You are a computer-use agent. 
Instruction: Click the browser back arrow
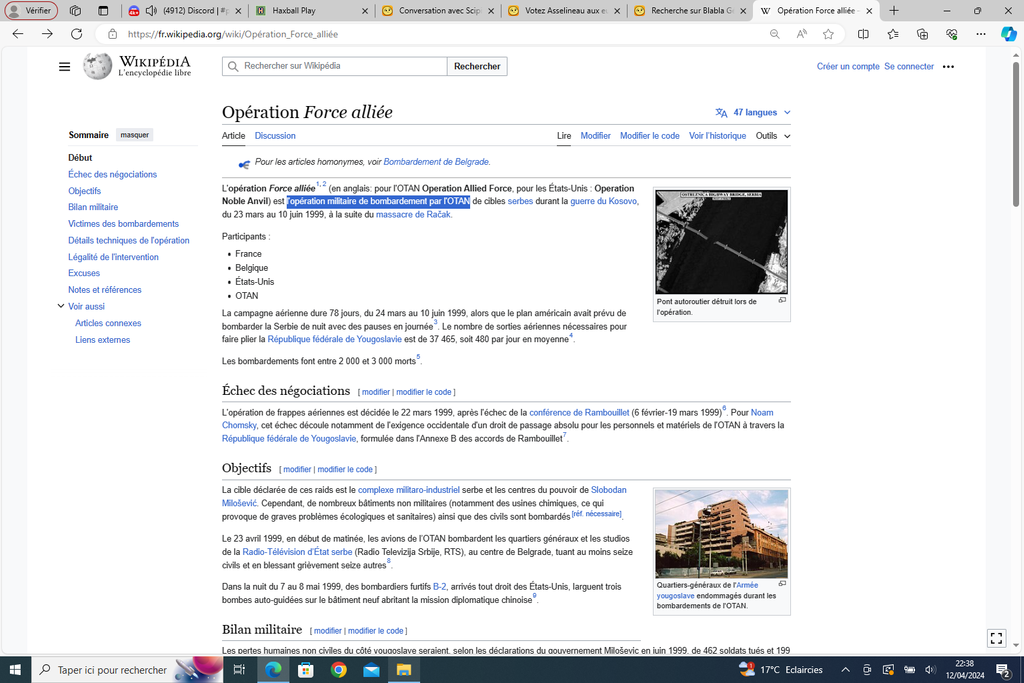coord(18,34)
